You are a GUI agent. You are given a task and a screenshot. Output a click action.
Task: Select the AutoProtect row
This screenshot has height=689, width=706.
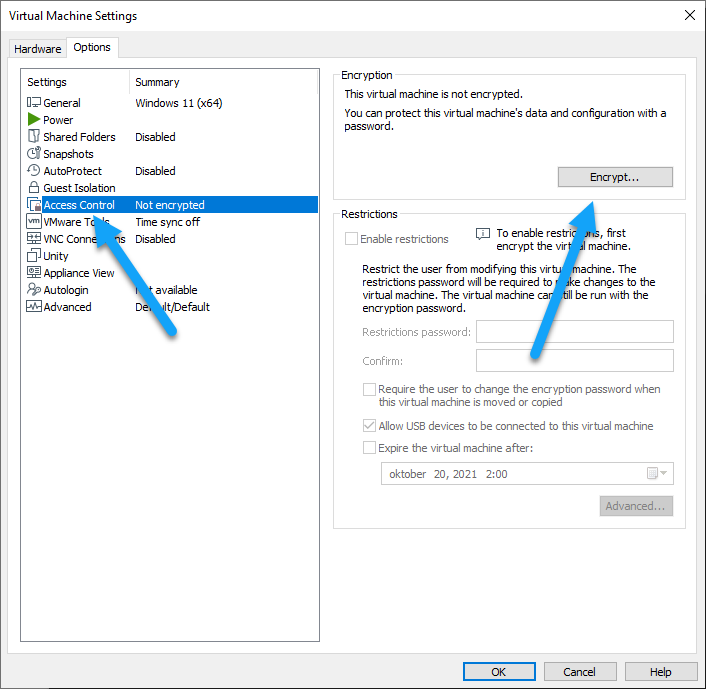pyautogui.click(x=171, y=171)
